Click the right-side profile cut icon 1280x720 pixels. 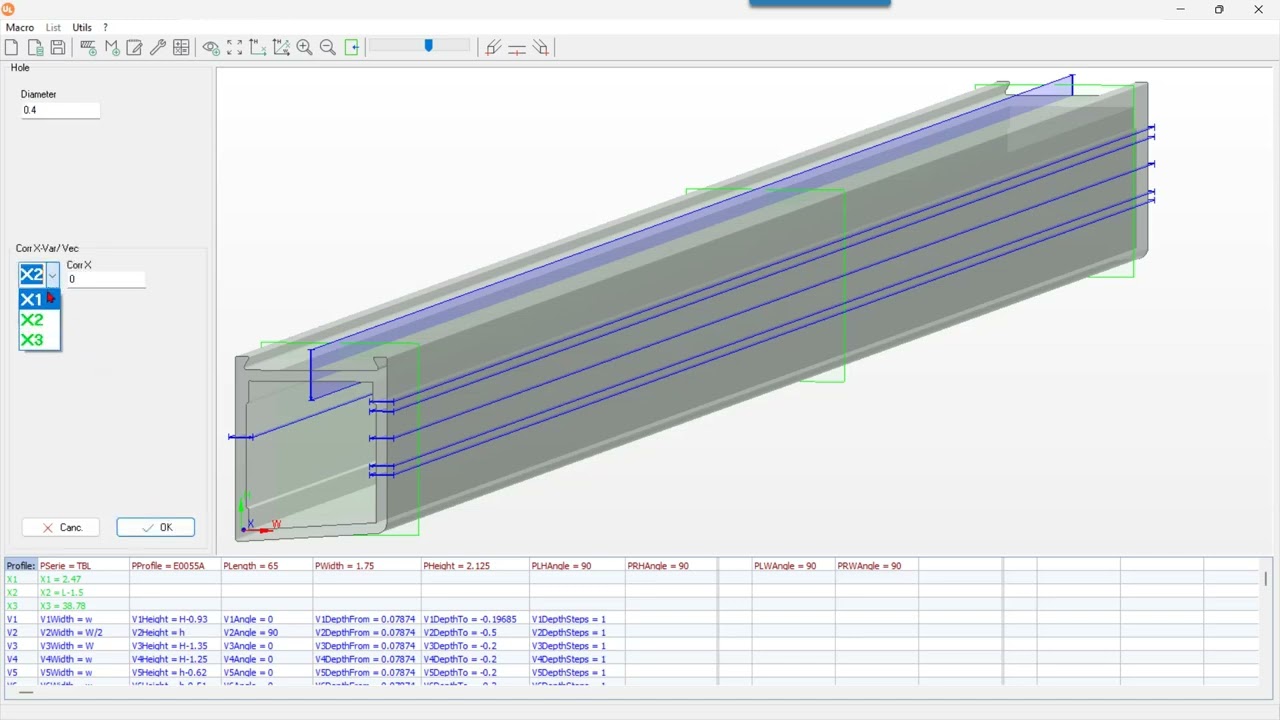(541, 47)
